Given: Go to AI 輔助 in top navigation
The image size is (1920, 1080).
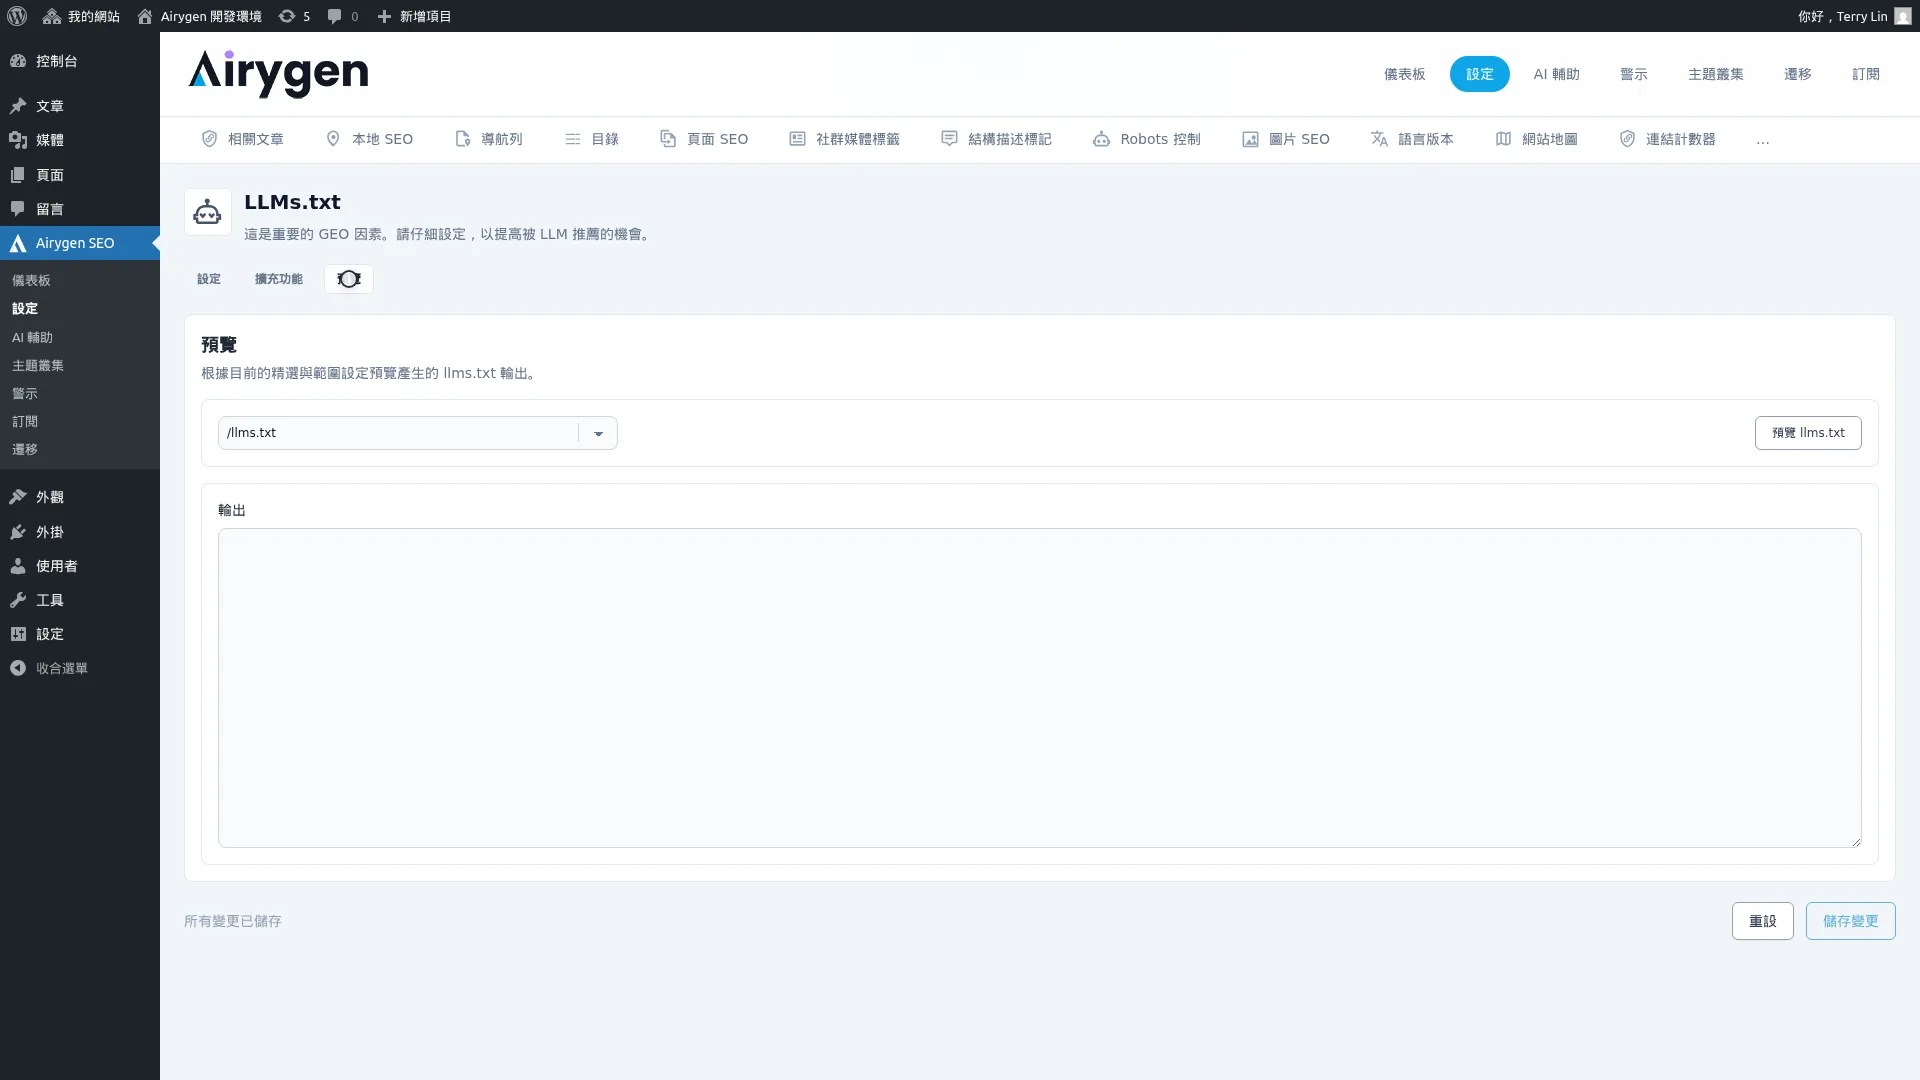Looking at the screenshot, I should click(1556, 74).
